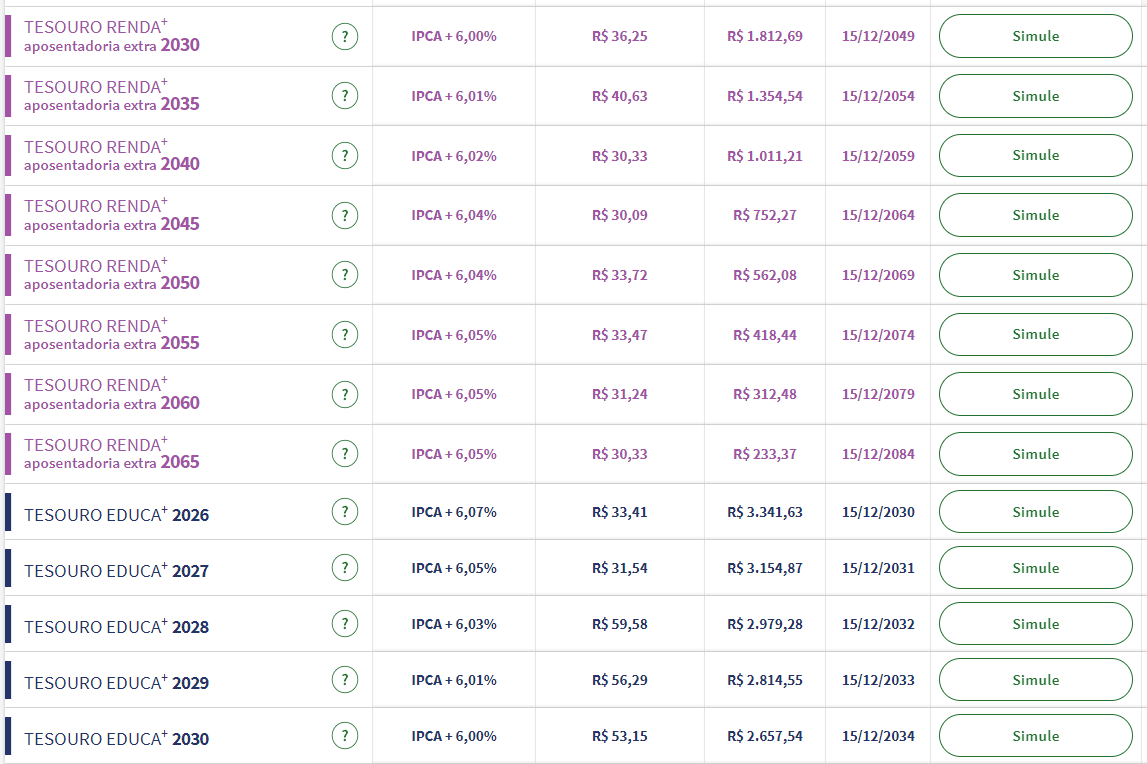Open help icon for Tesouro Educa+ 2026

pyautogui.click(x=344, y=512)
